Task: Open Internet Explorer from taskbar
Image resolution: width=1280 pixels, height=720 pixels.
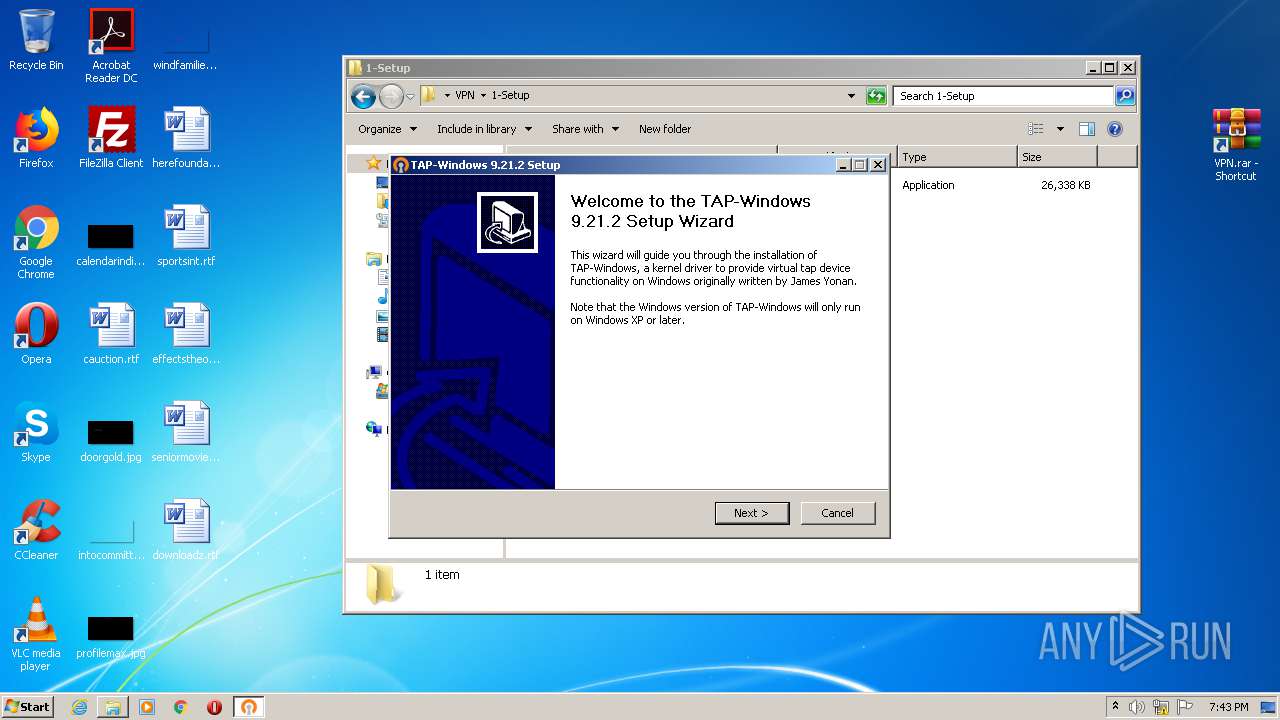Action: click(x=79, y=707)
